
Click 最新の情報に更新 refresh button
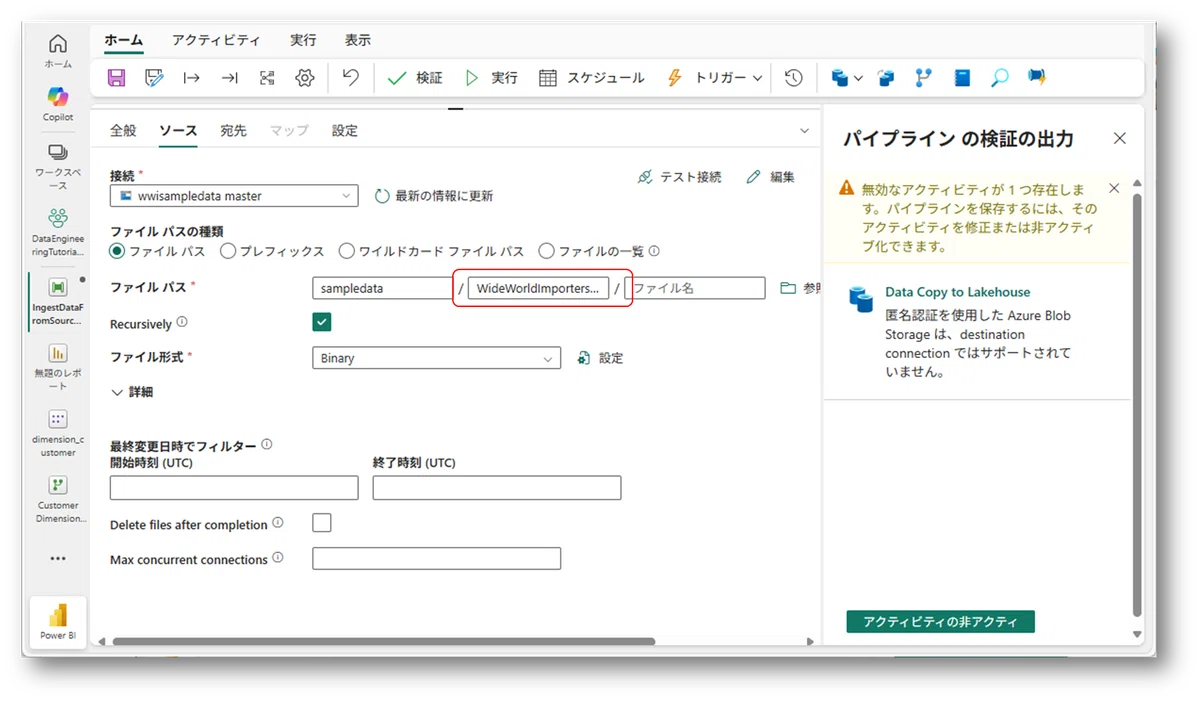click(x=434, y=196)
